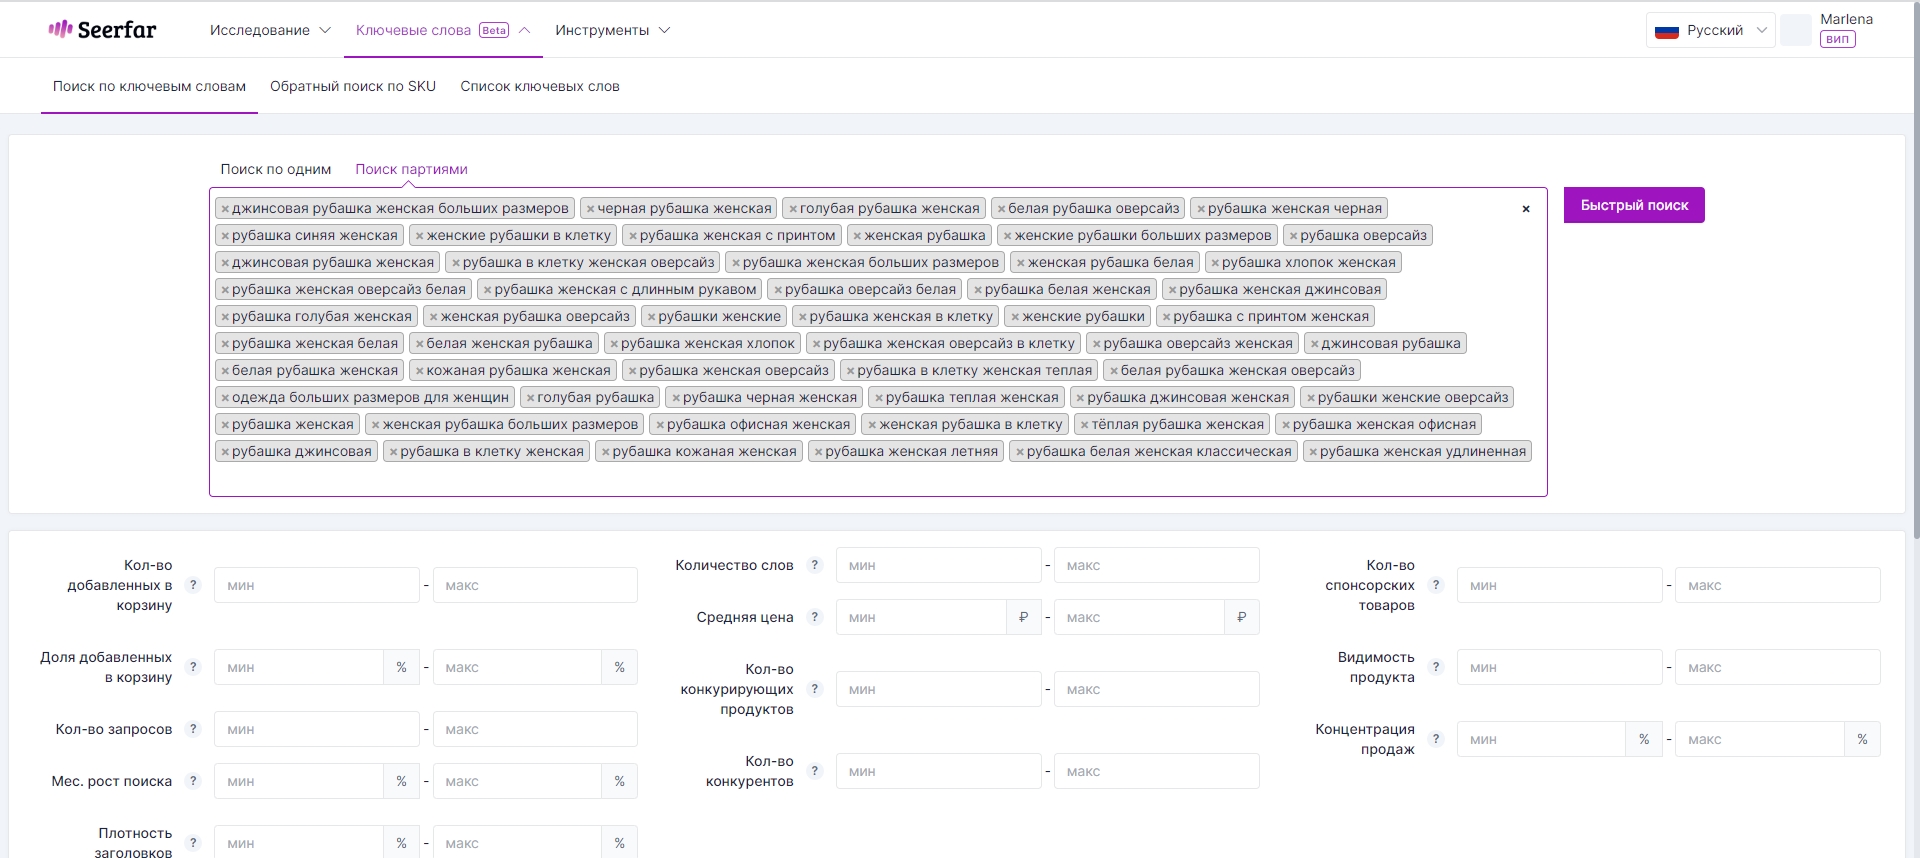Remove the 'рубашка оверсайз' keyword tag

click(1293, 236)
